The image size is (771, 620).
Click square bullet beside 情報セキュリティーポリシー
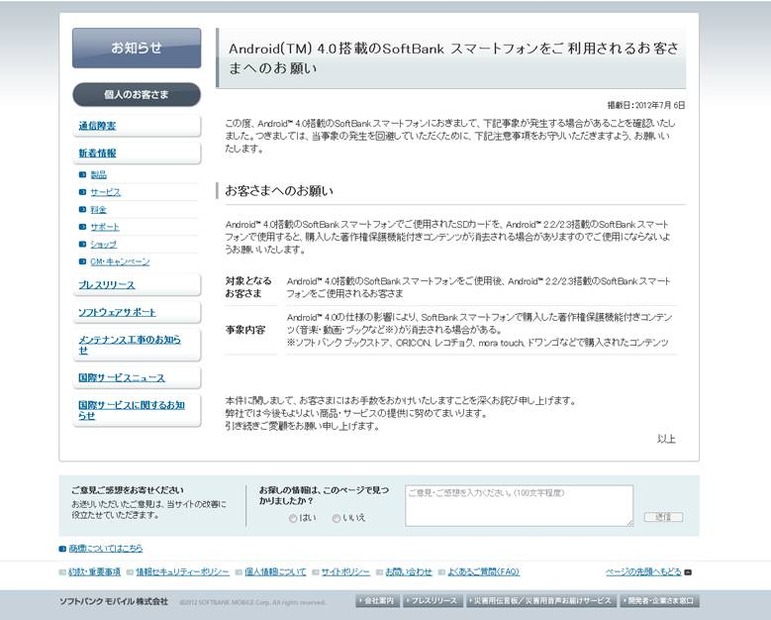coord(130,572)
